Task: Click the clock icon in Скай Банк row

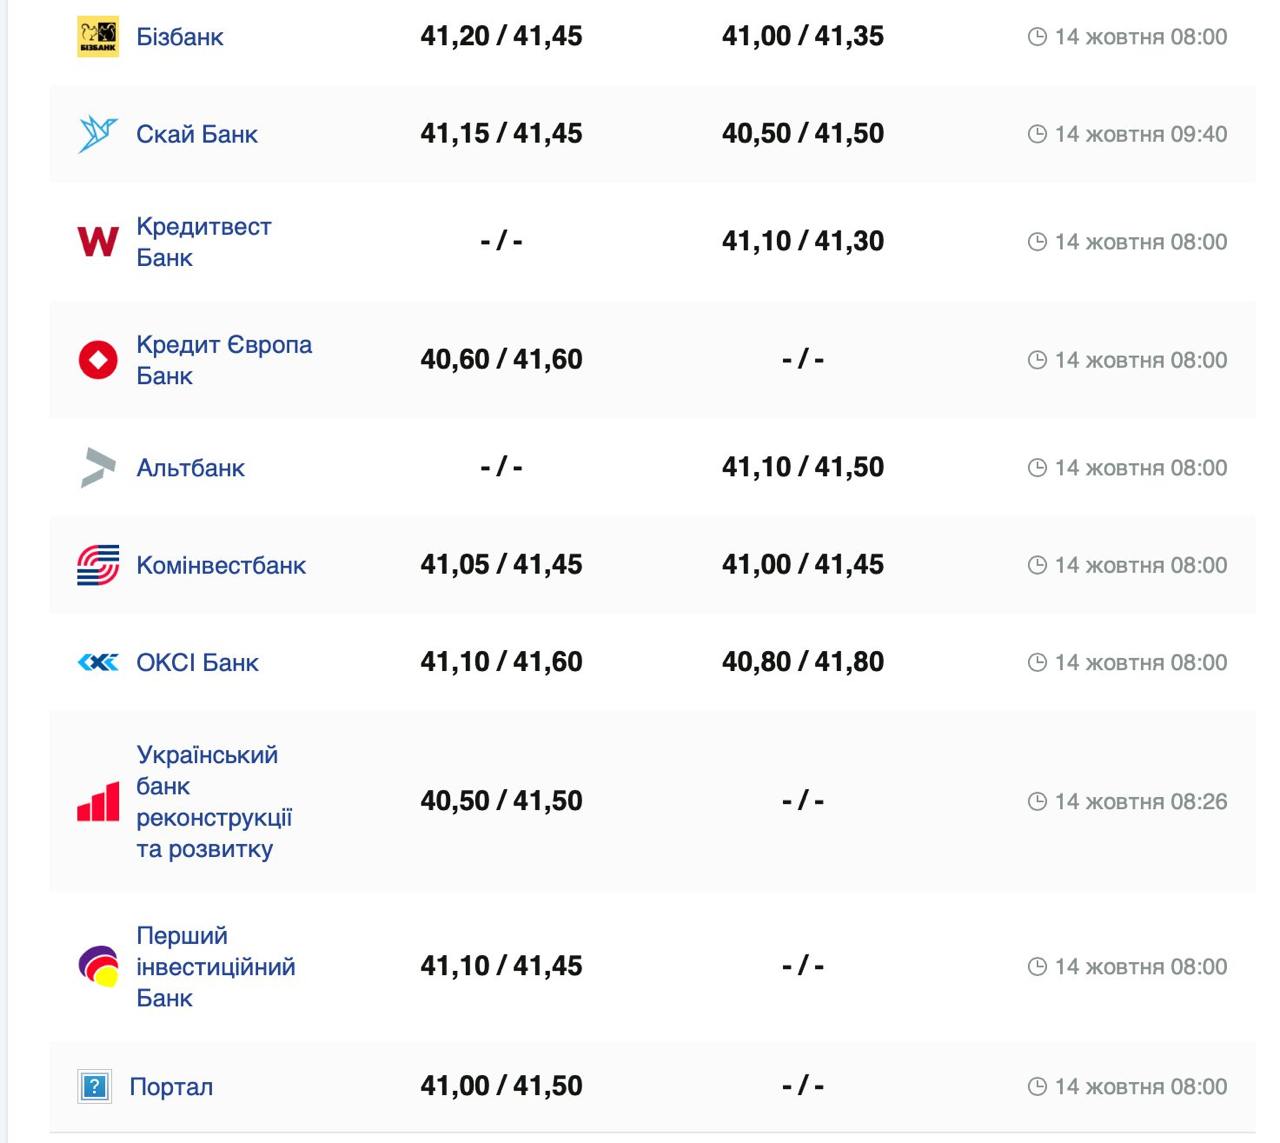Action: coord(1037,134)
